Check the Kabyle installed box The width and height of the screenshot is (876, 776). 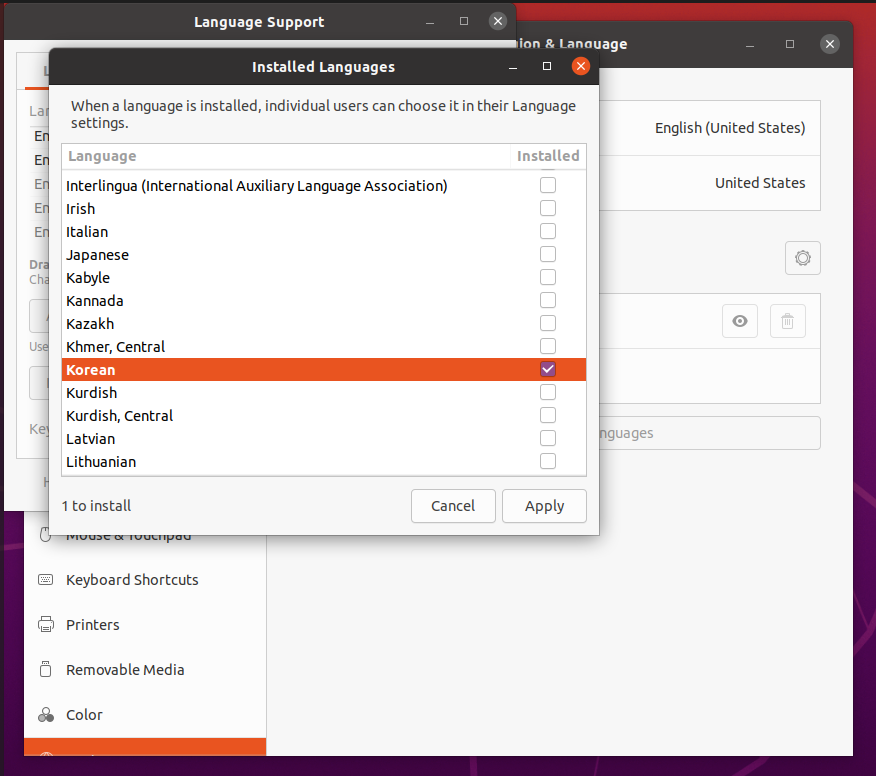coord(548,277)
